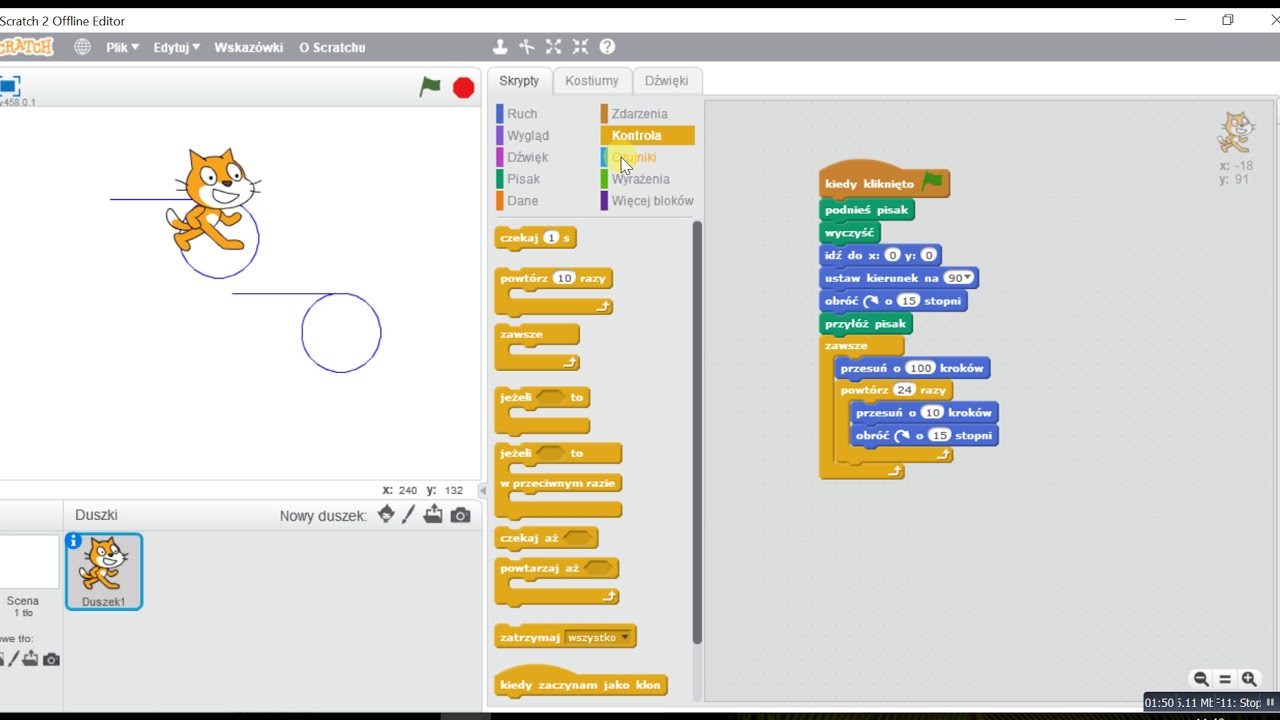The width and height of the screenshot is (1280, 720).
Task: Switch to the Skrypty tab
Action: [519, 81]
